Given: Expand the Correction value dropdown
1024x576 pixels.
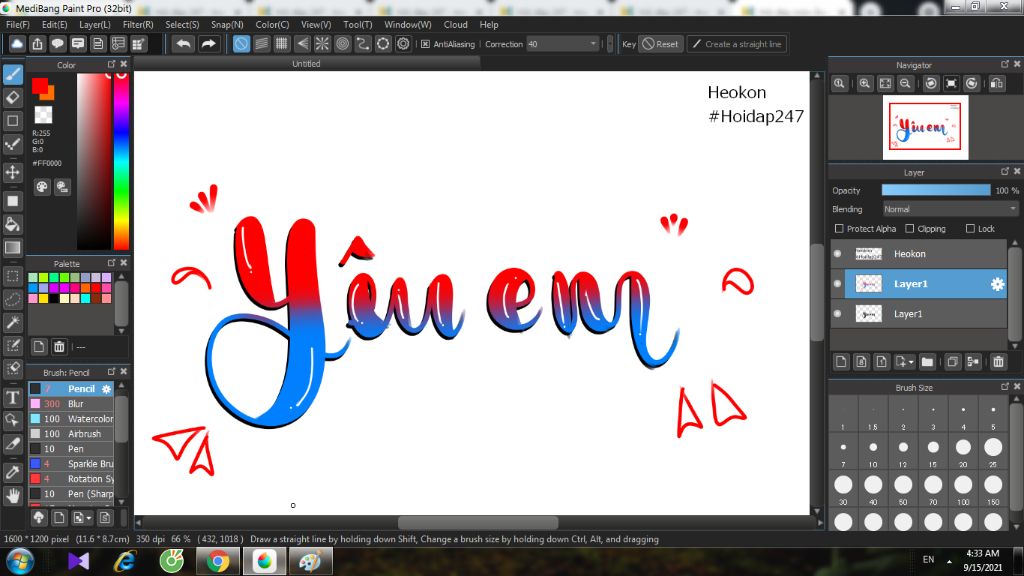Looking at the screenshot, I should pyautogui.click(x=594, y=44).
